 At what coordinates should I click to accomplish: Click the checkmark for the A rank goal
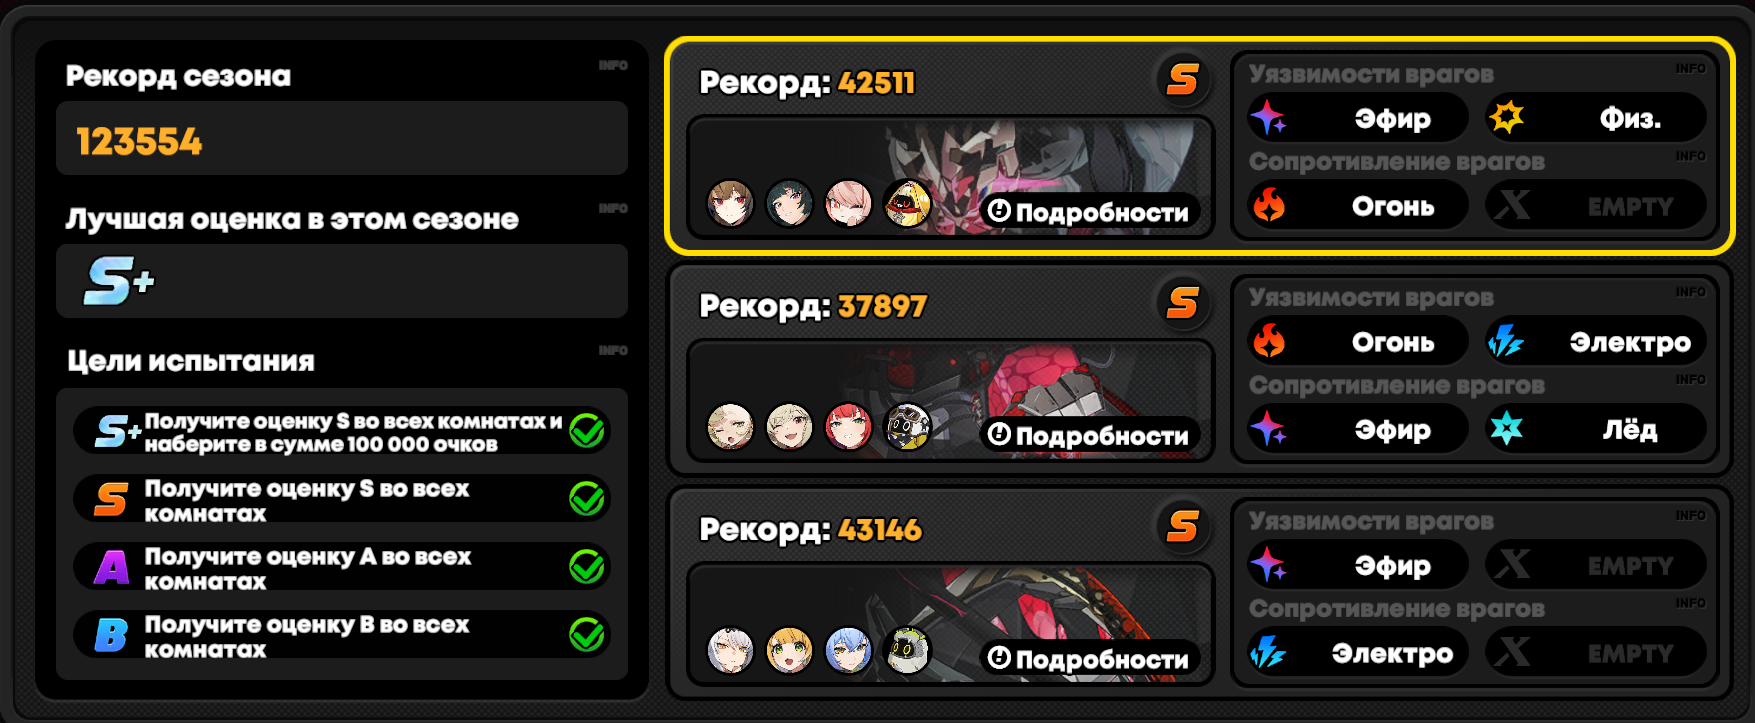click(587, 567)
